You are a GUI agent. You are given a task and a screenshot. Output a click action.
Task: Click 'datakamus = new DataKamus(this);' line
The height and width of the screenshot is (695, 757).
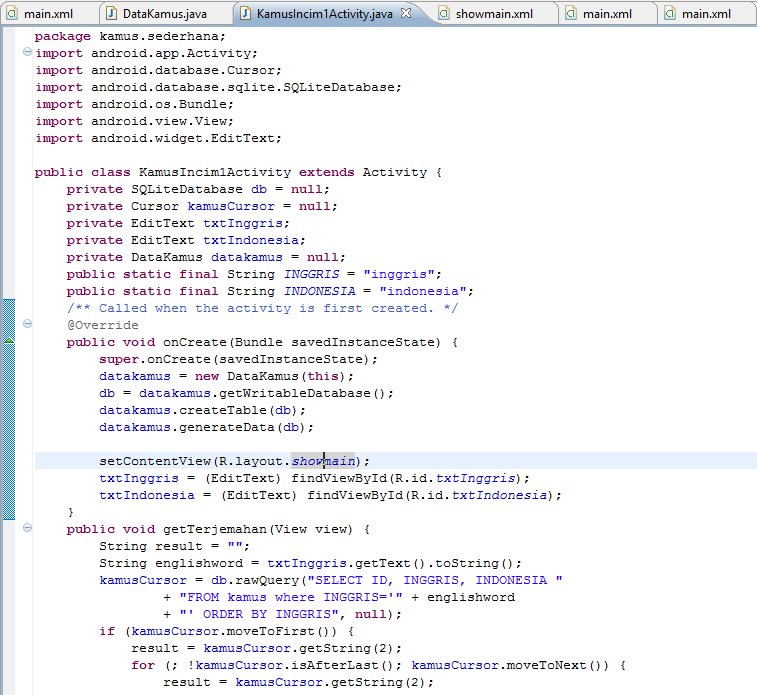point(226,376)
